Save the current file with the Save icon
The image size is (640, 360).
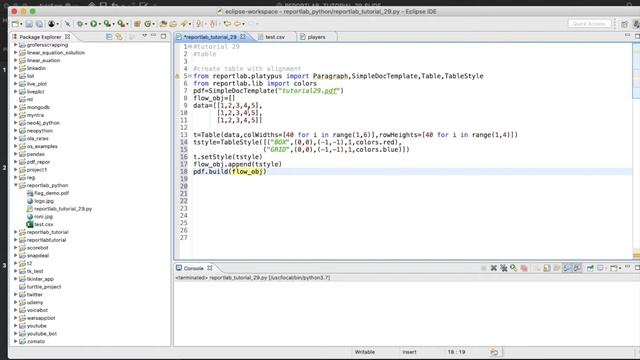coord(29,24)
